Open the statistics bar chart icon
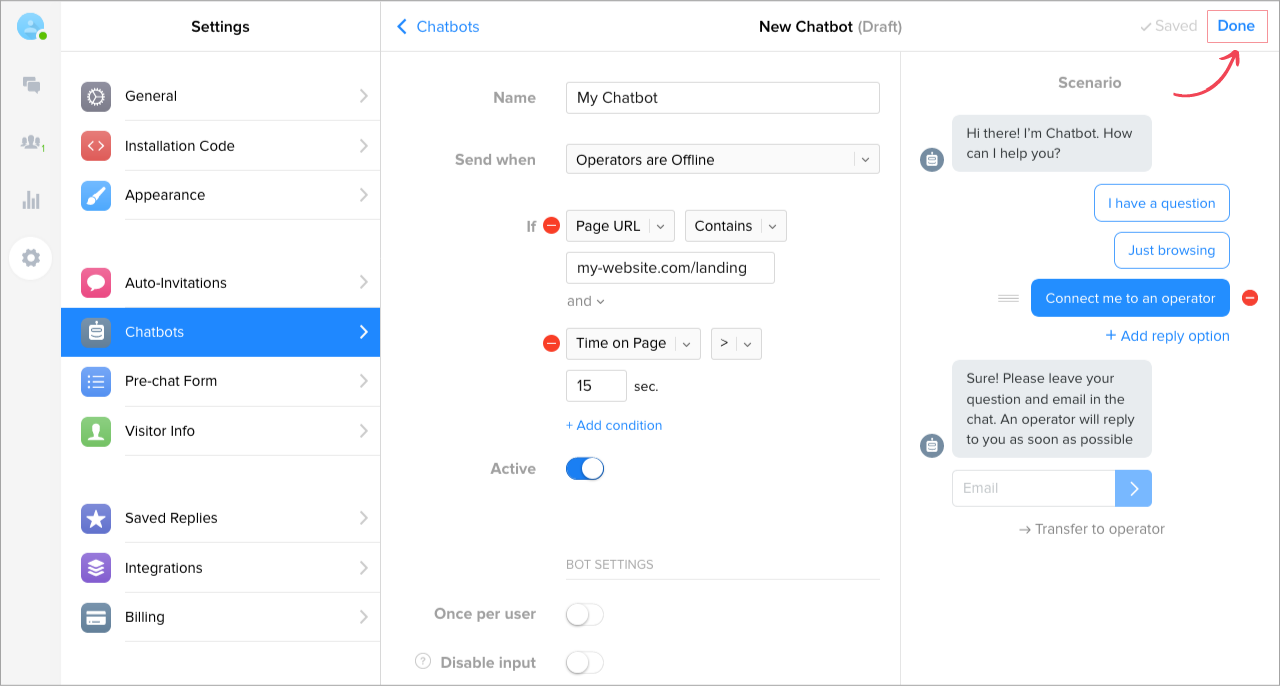1280x686 pixels. coord(31,200)
